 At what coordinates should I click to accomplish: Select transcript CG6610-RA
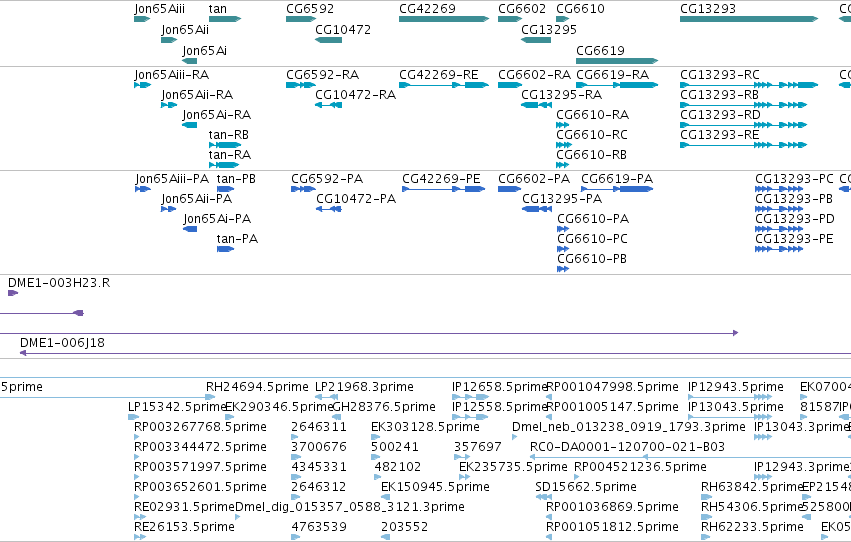point(562,125)
